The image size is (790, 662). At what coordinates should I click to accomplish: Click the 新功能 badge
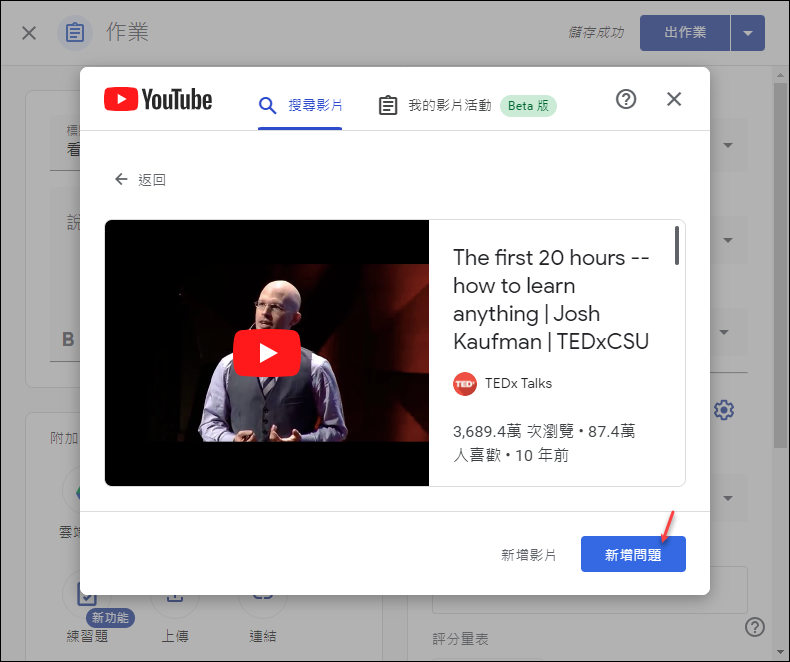110,618
